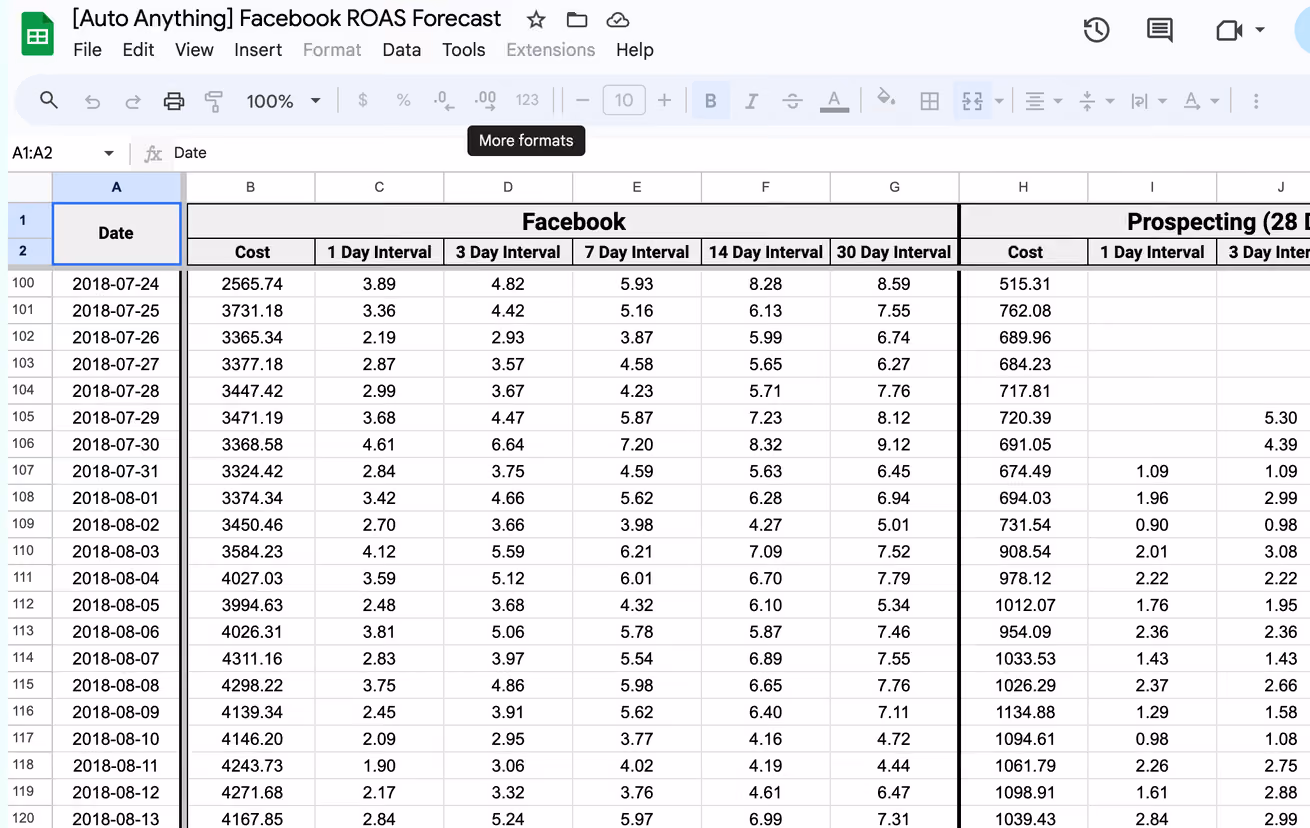Click the formula bar containing Date

pyautogui.click(x=740, y=153)
